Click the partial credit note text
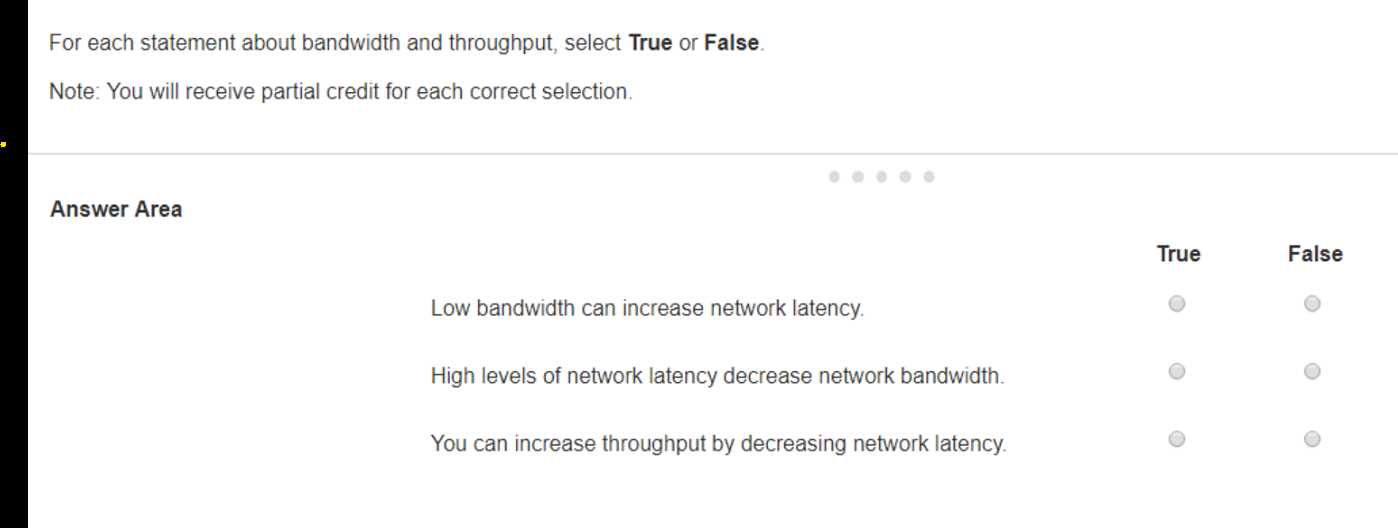The height and width of the screenshot is (528, 1398). pyautogui.click(x=341, y=91)
